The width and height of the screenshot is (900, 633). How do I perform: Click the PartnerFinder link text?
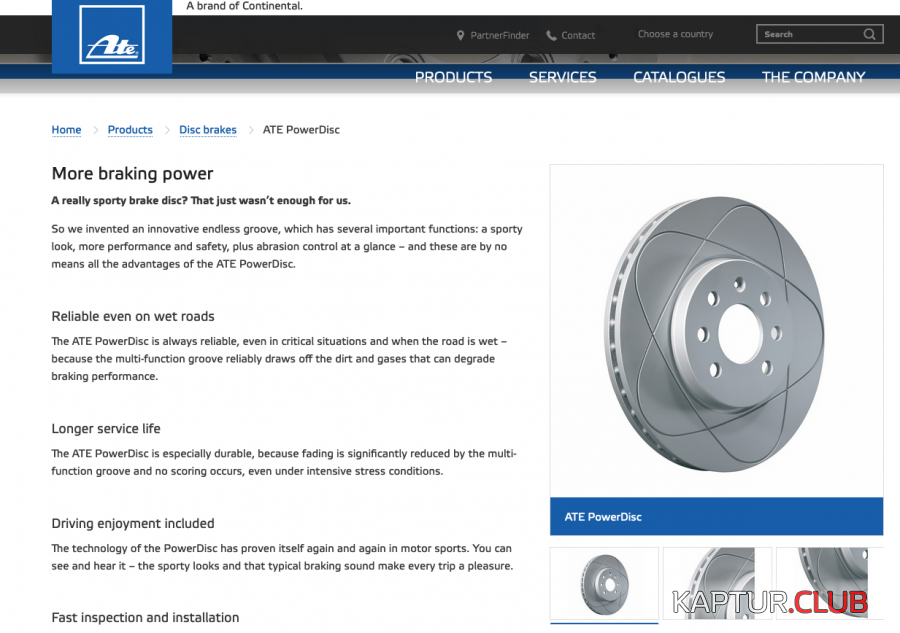tap(500, 35)
